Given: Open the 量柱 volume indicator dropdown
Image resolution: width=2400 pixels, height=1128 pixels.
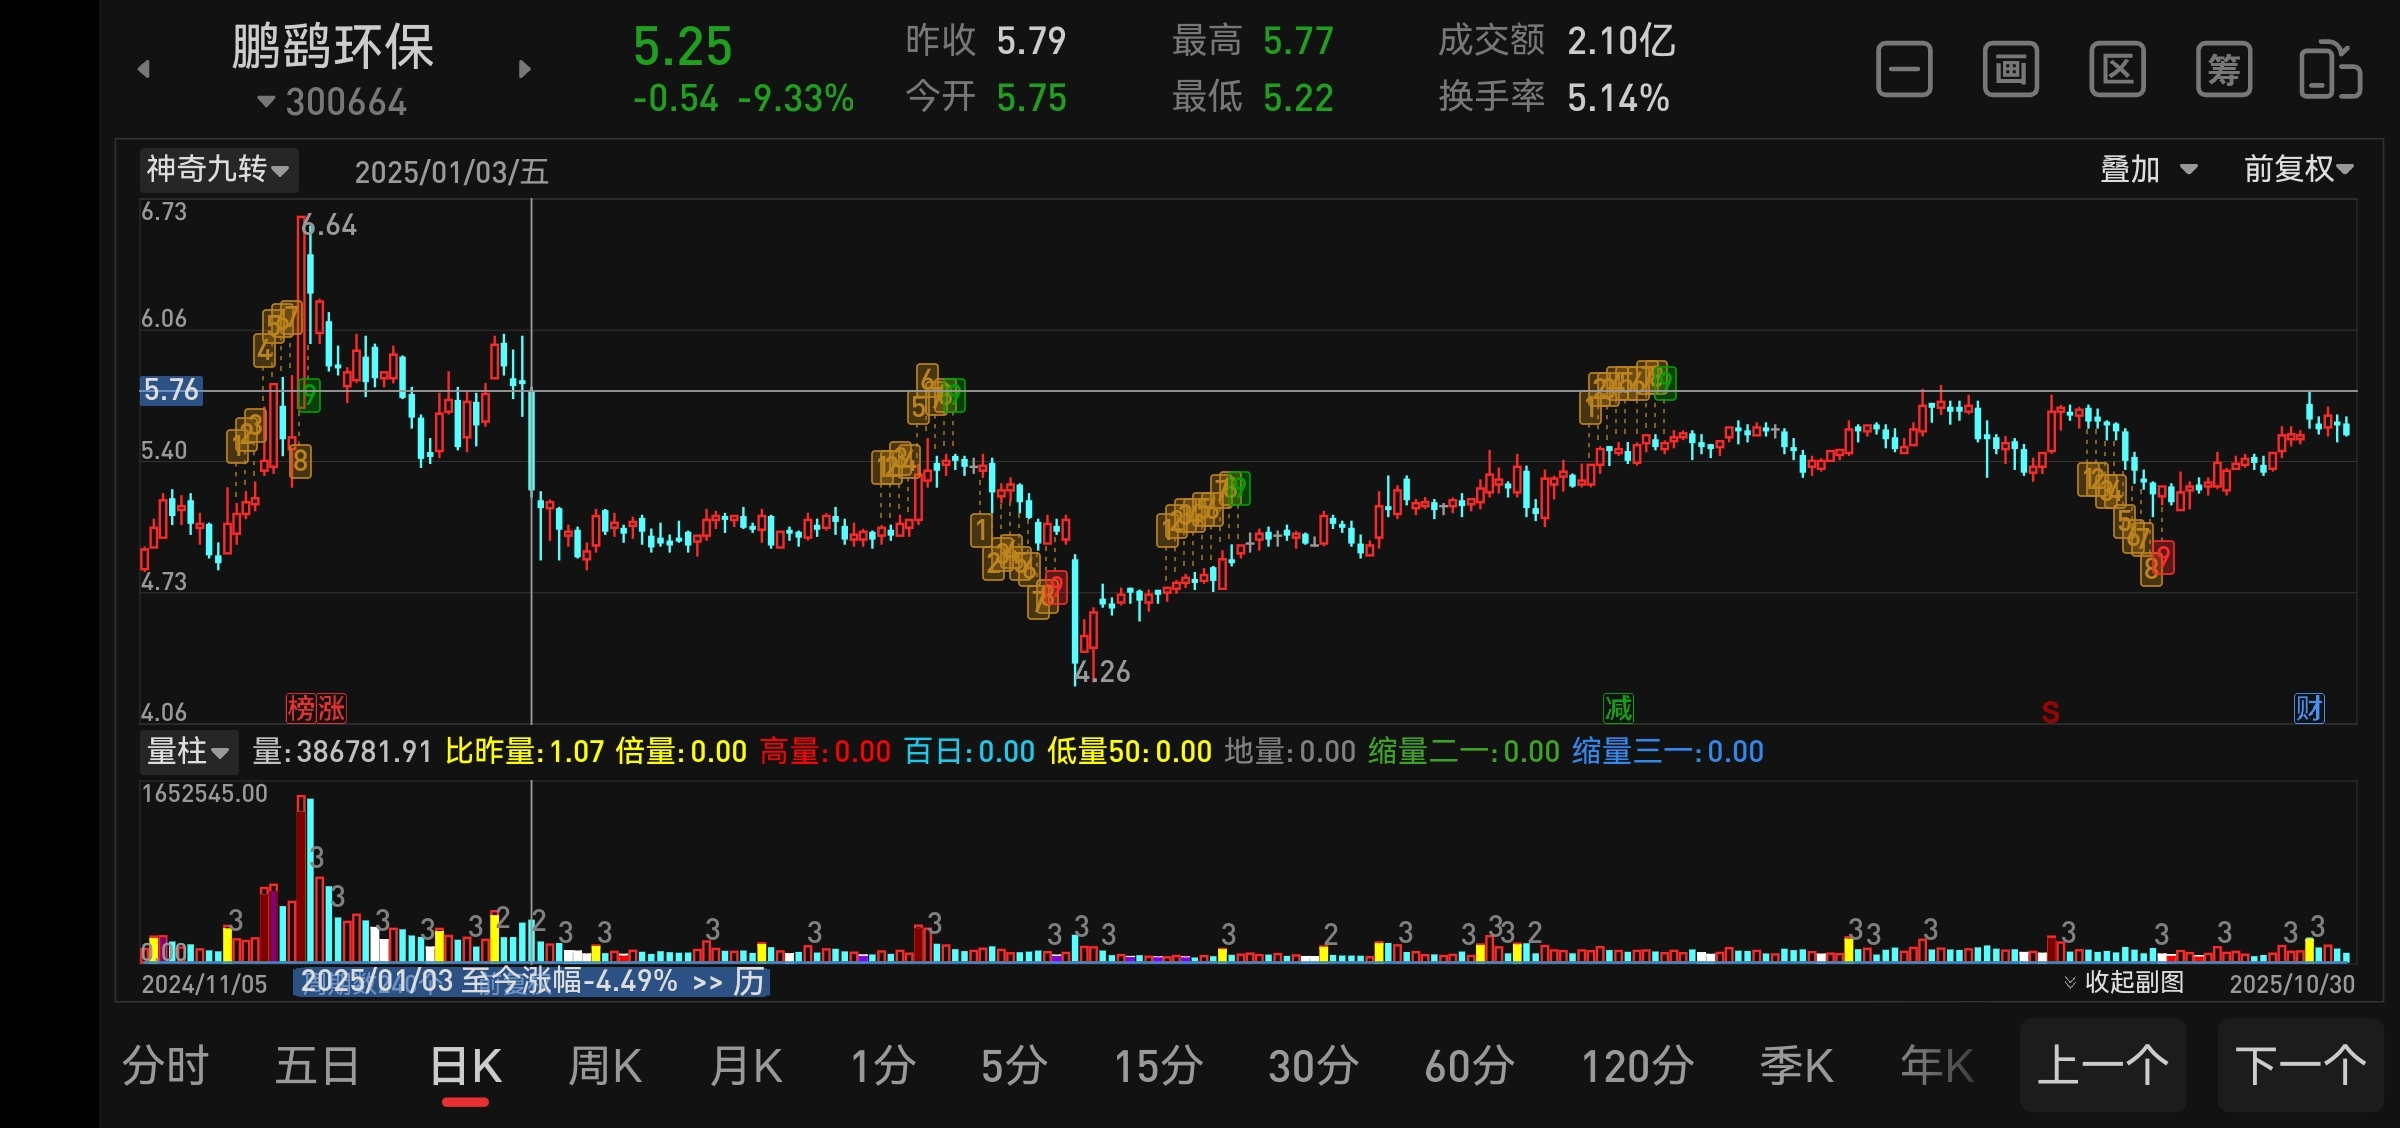Looking at the screenshot, I should click(188, 751).
